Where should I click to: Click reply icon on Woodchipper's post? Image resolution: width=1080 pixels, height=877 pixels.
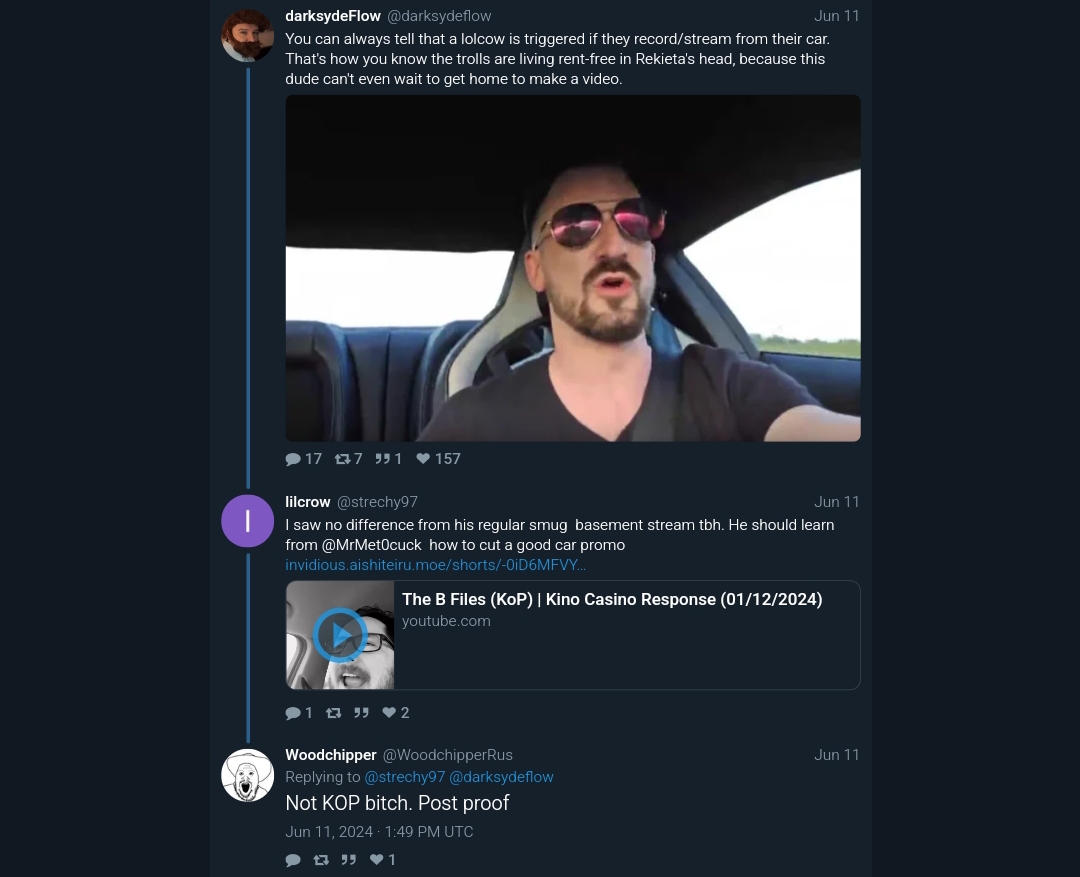point(293,860)
